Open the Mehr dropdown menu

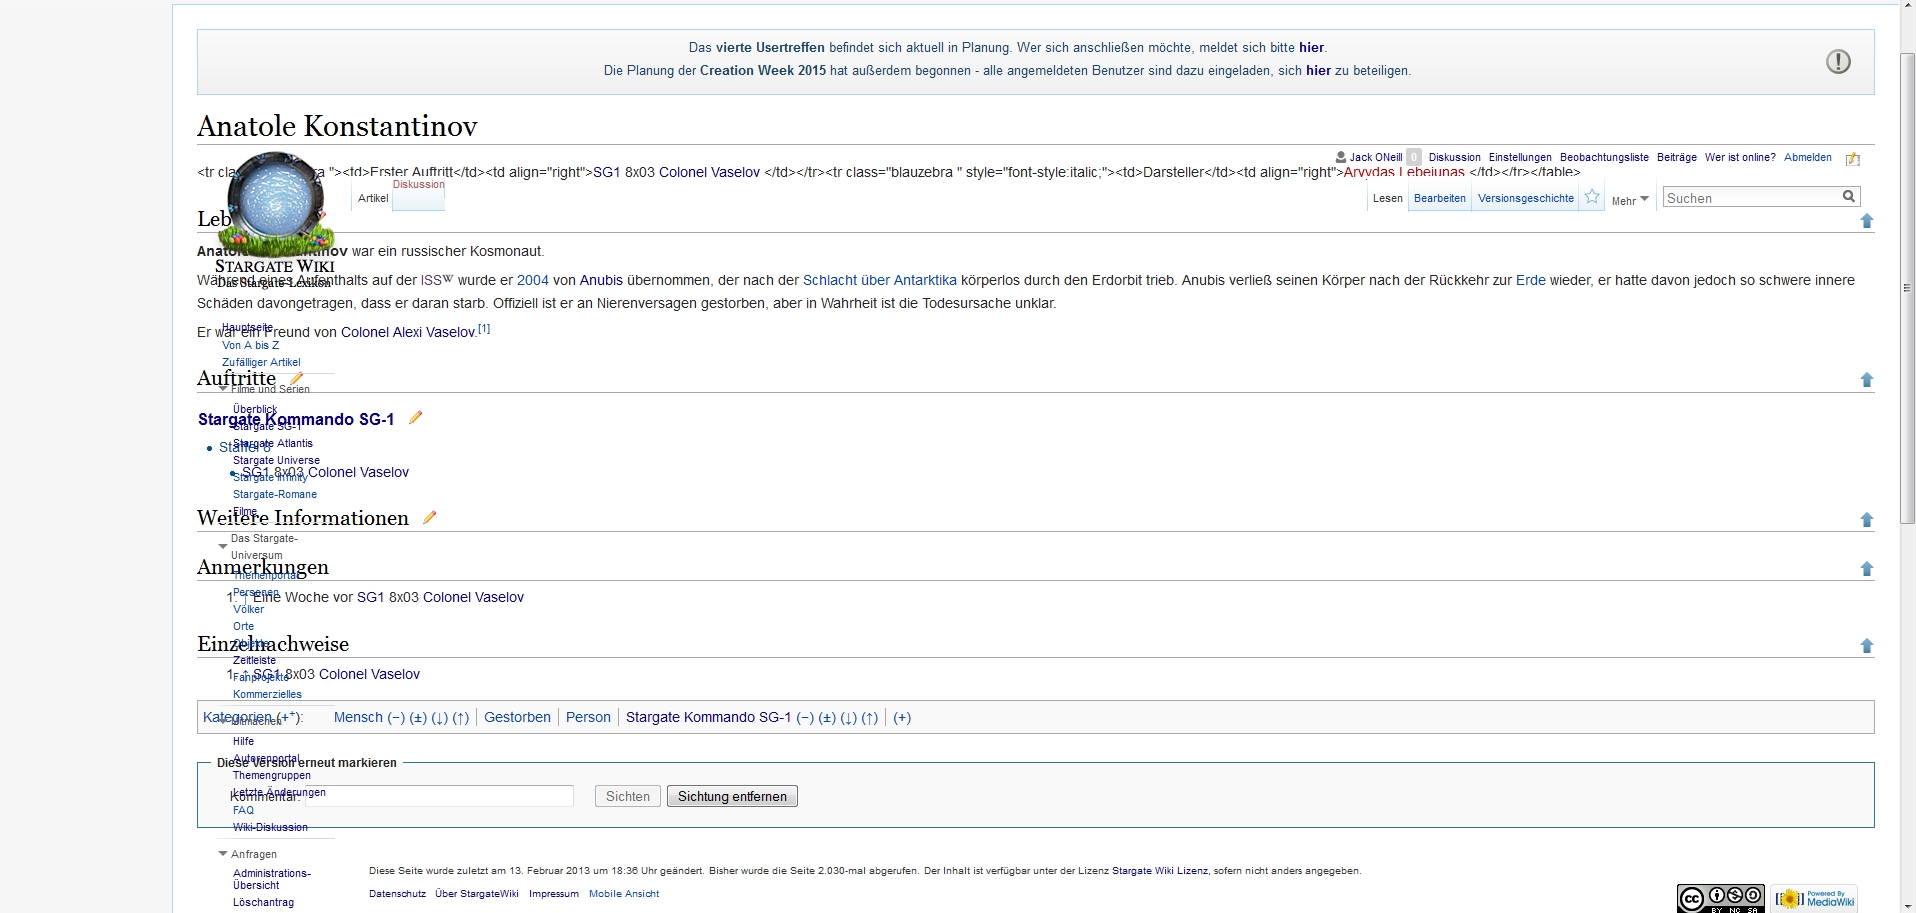pos(1629,200)
